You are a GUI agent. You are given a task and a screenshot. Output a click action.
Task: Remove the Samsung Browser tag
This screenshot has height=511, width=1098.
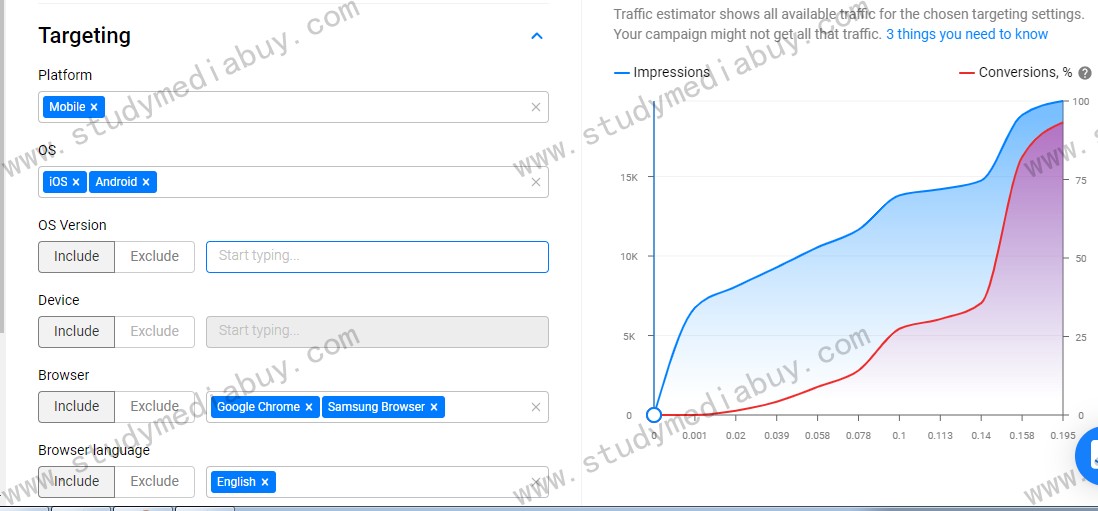point(433,407)
